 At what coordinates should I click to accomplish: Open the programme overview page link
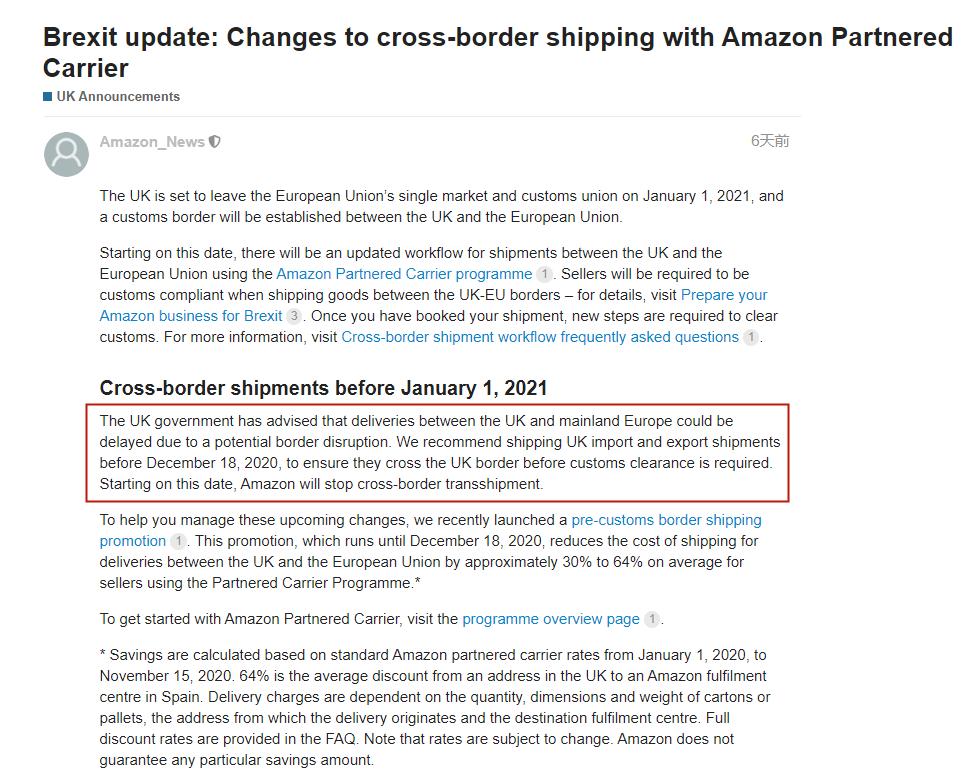click(550, 619)
